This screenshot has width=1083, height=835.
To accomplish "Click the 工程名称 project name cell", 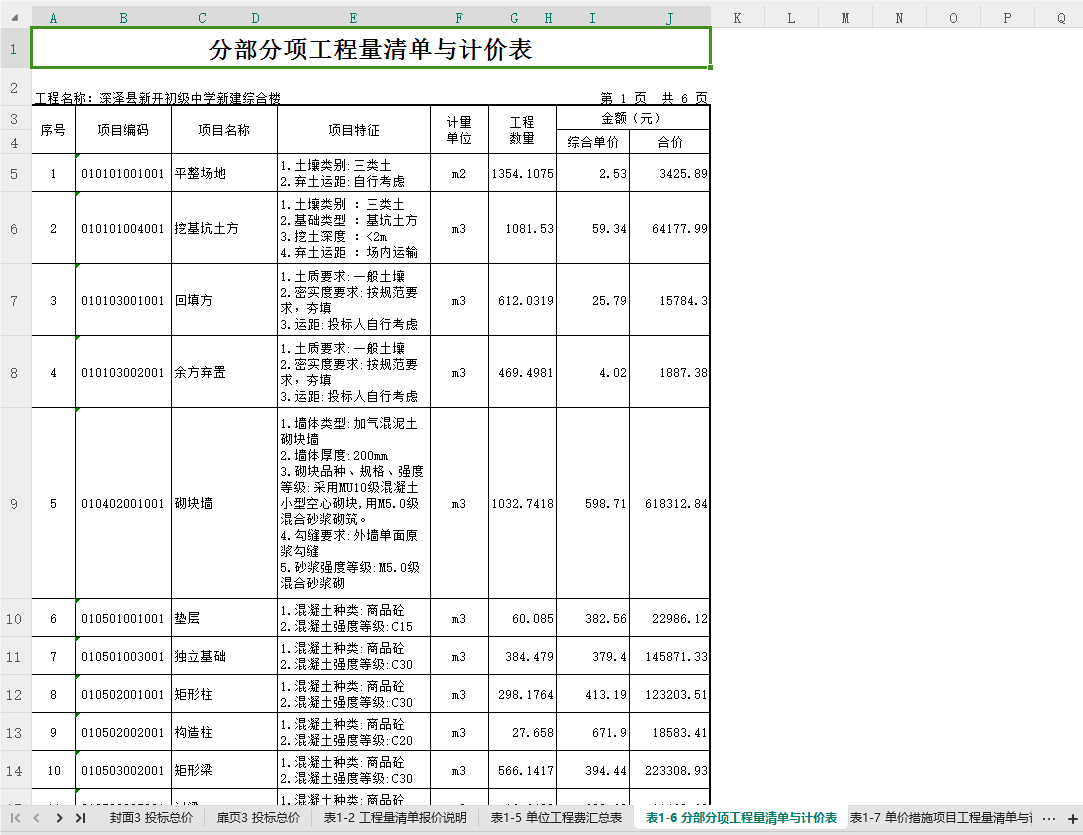I will click(x=158, y=98).
